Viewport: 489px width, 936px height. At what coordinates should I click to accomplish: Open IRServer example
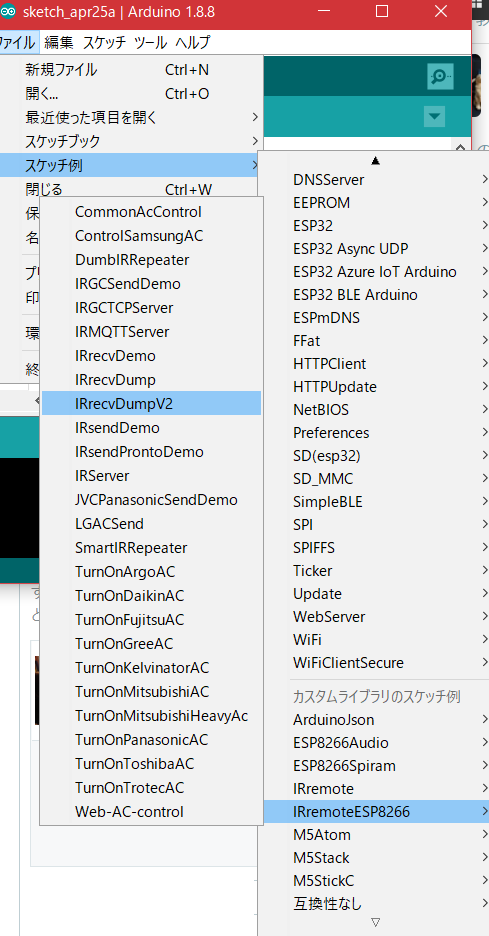tap(151, 476)
